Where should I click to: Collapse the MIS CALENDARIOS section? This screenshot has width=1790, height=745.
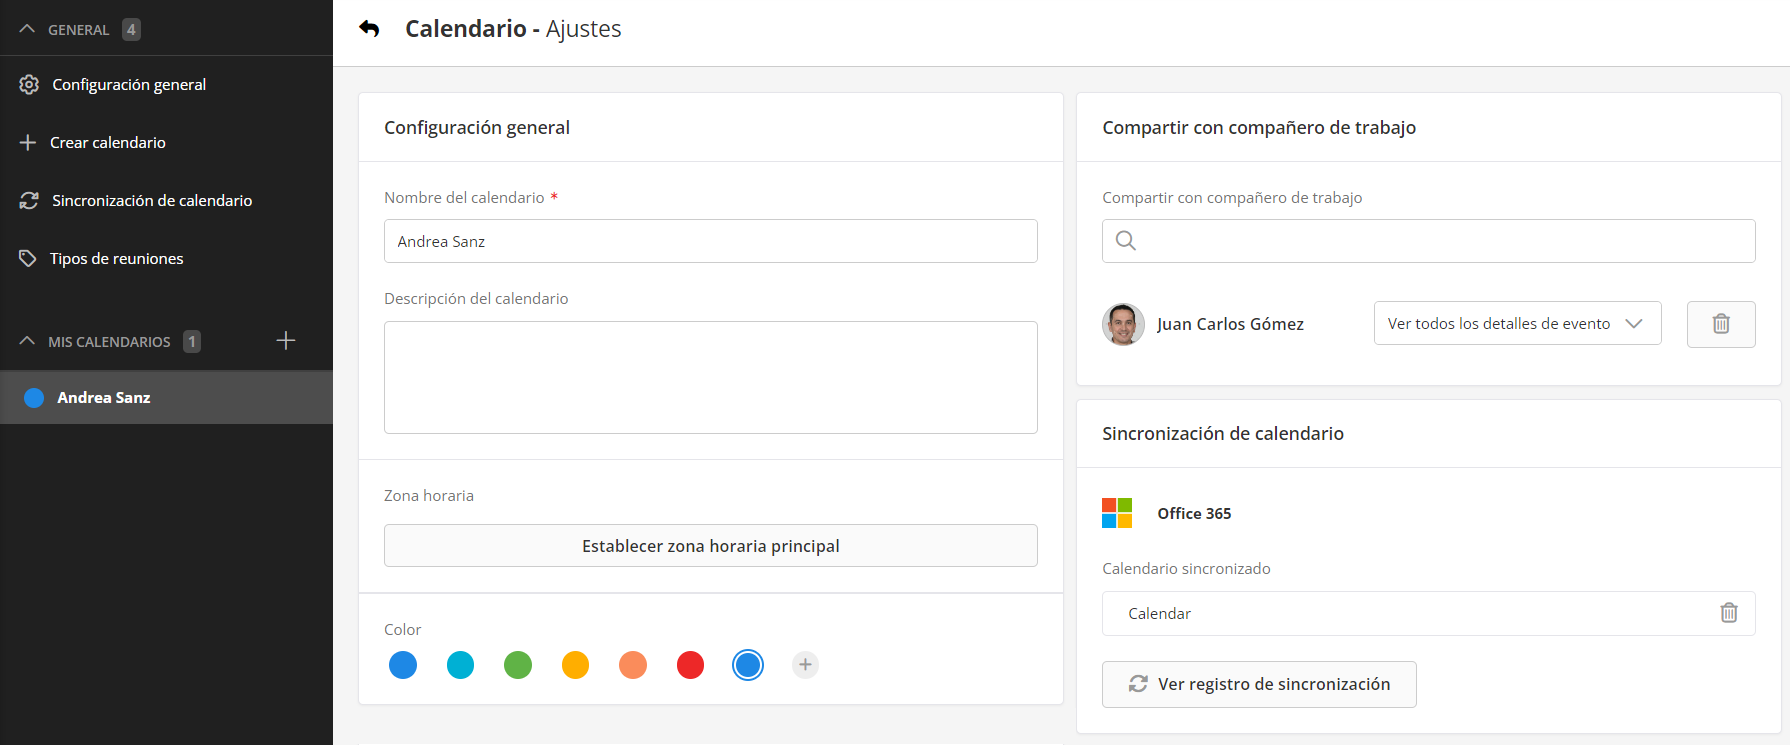tap(27, 342)
